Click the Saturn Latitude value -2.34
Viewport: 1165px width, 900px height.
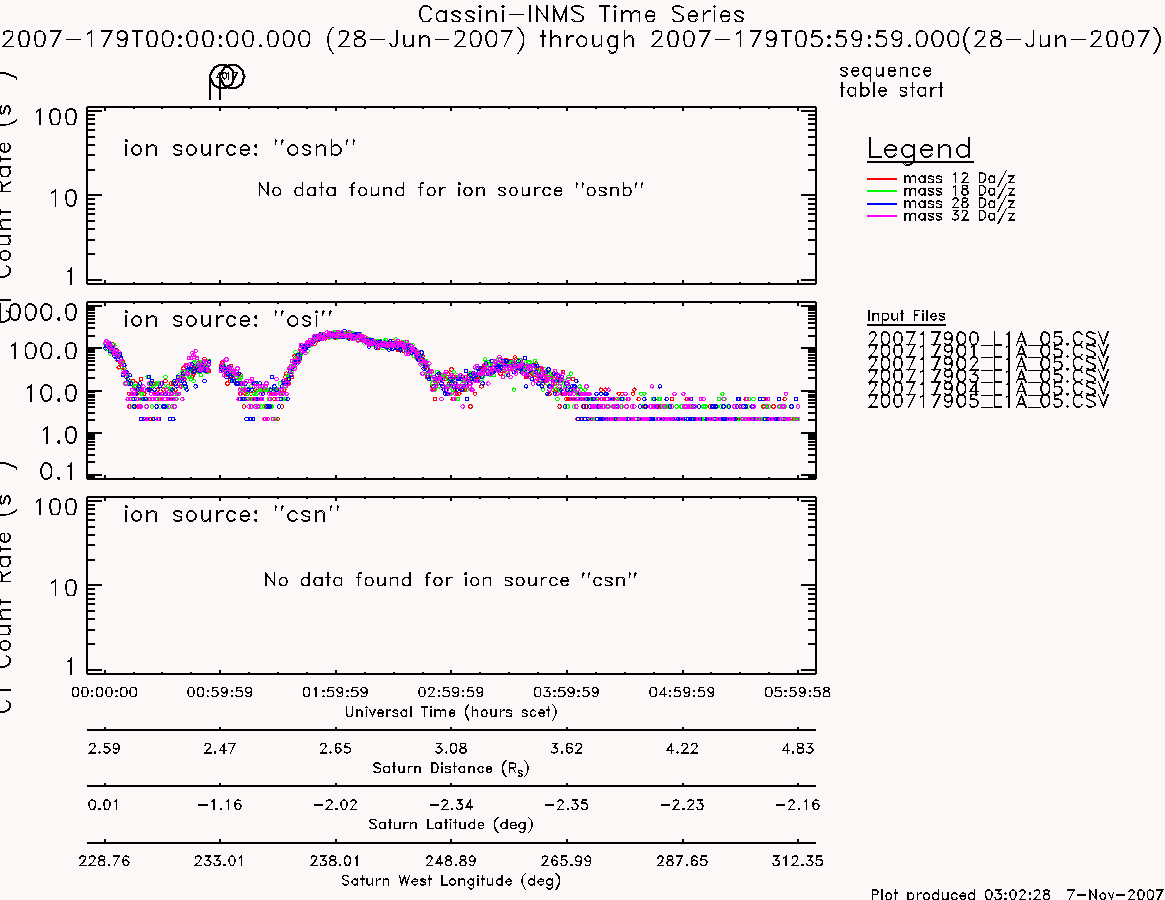coord(450,805)
